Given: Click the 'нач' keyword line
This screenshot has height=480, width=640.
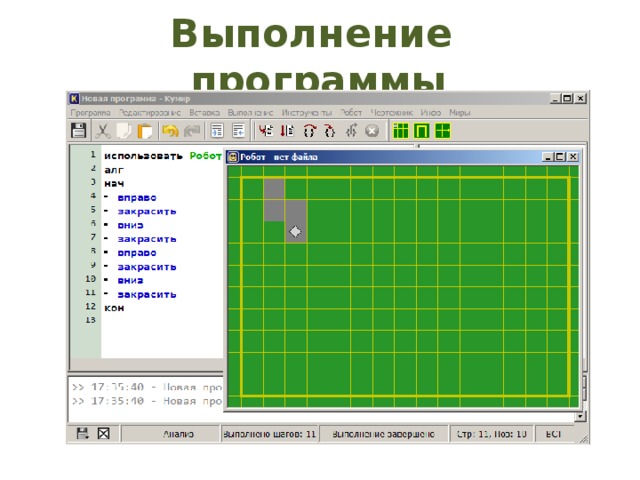Looking at the screenshot, I should point(114,184).
